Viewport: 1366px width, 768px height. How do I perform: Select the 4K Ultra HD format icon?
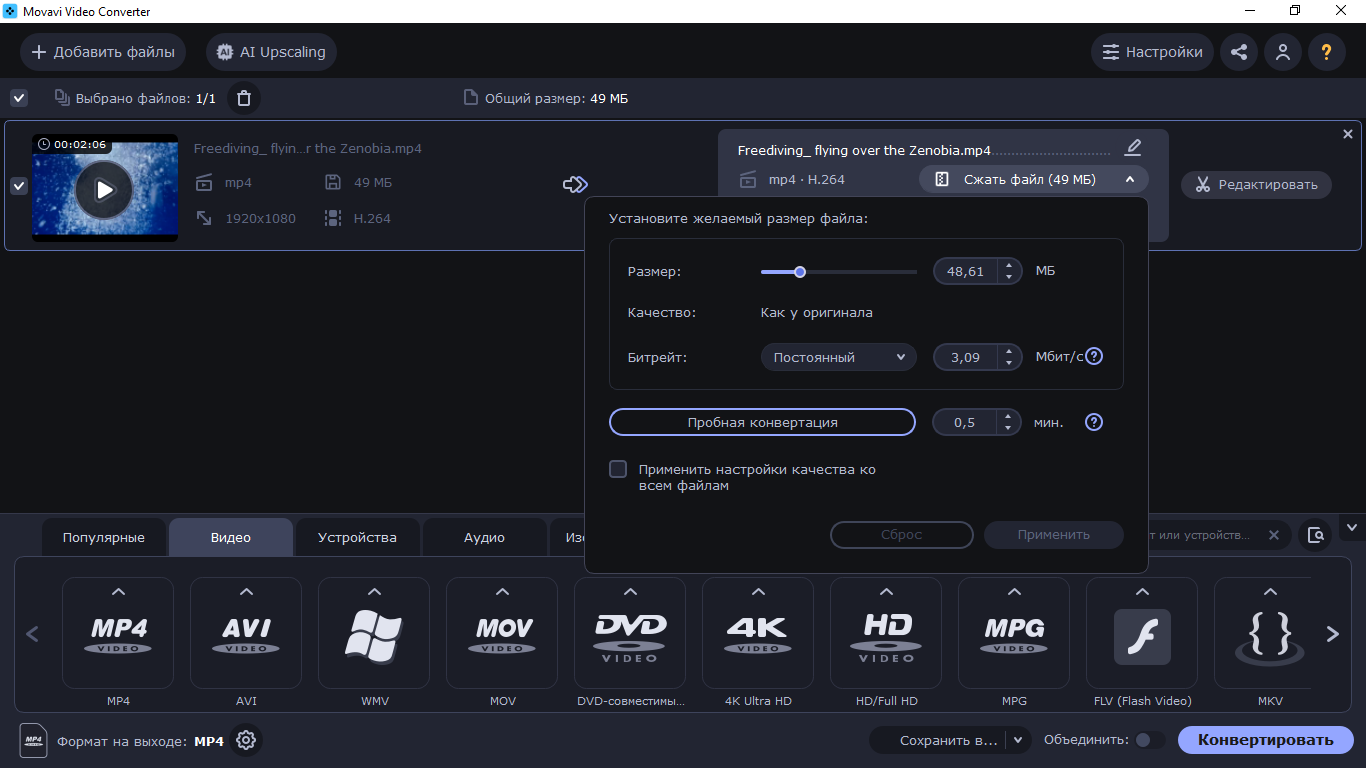758,633
